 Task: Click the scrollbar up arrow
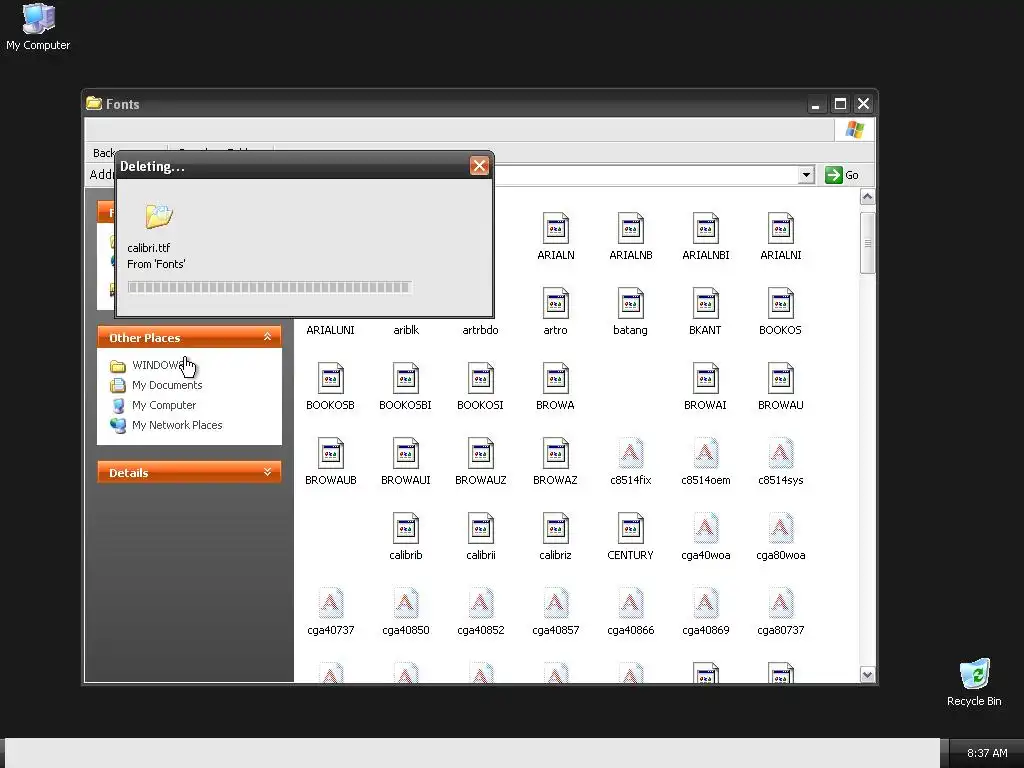click(867, 197)
